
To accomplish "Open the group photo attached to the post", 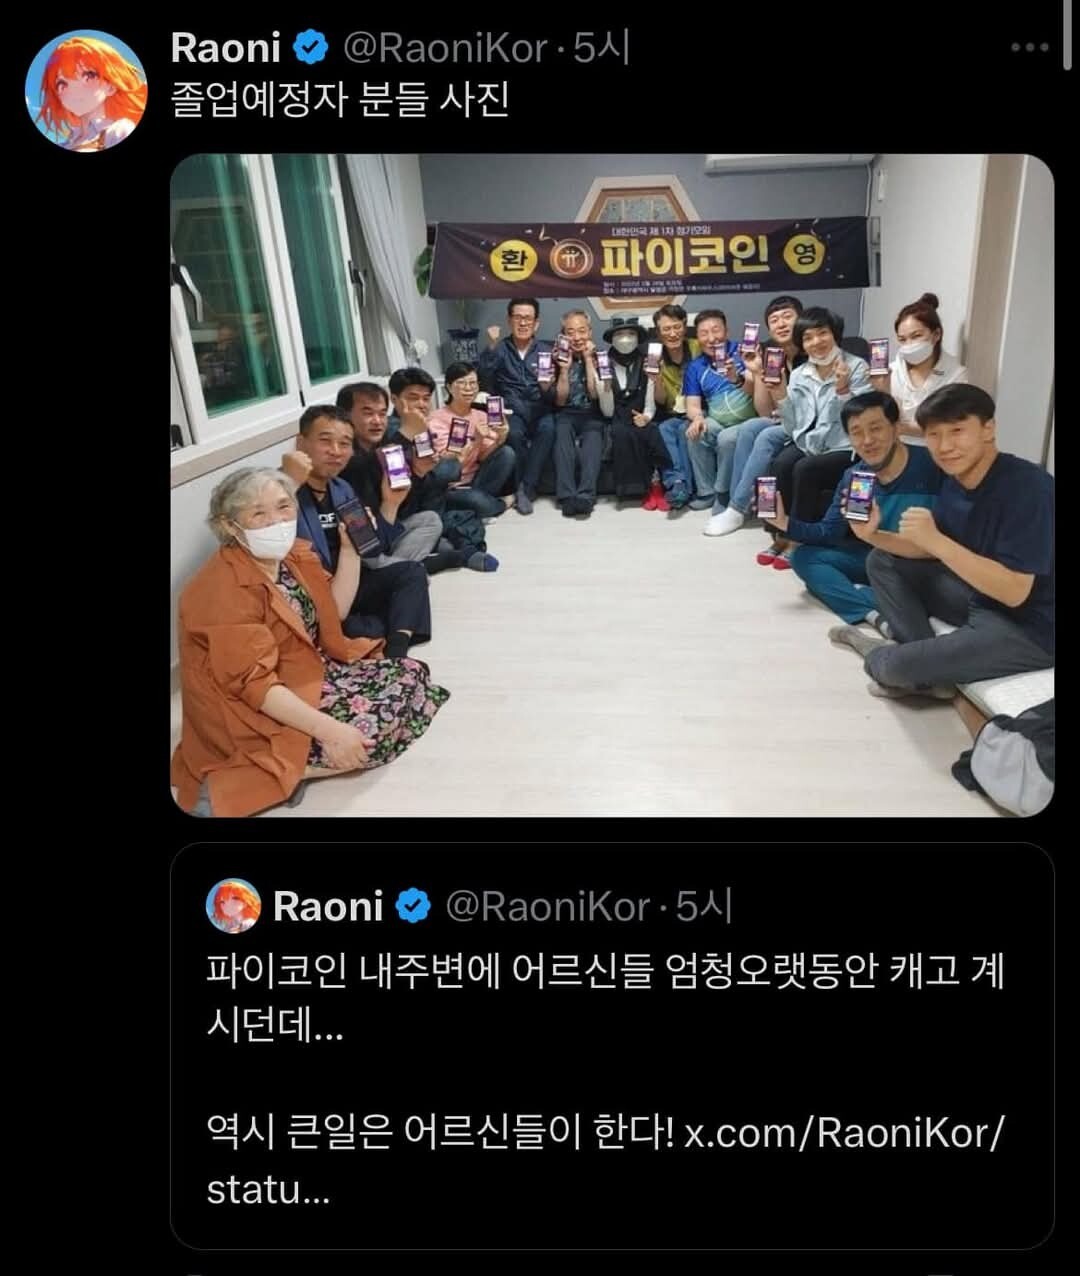I will (x=612, y=485).
